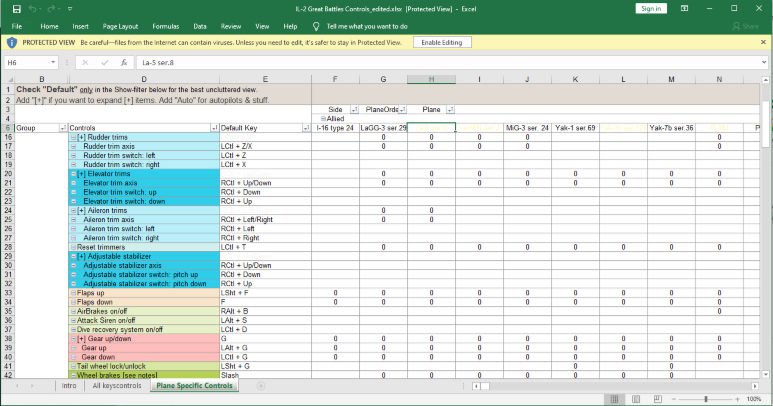Click the horizontal scrollbar thumb
The image size is (773, 406).
click(x=485, y=386)
